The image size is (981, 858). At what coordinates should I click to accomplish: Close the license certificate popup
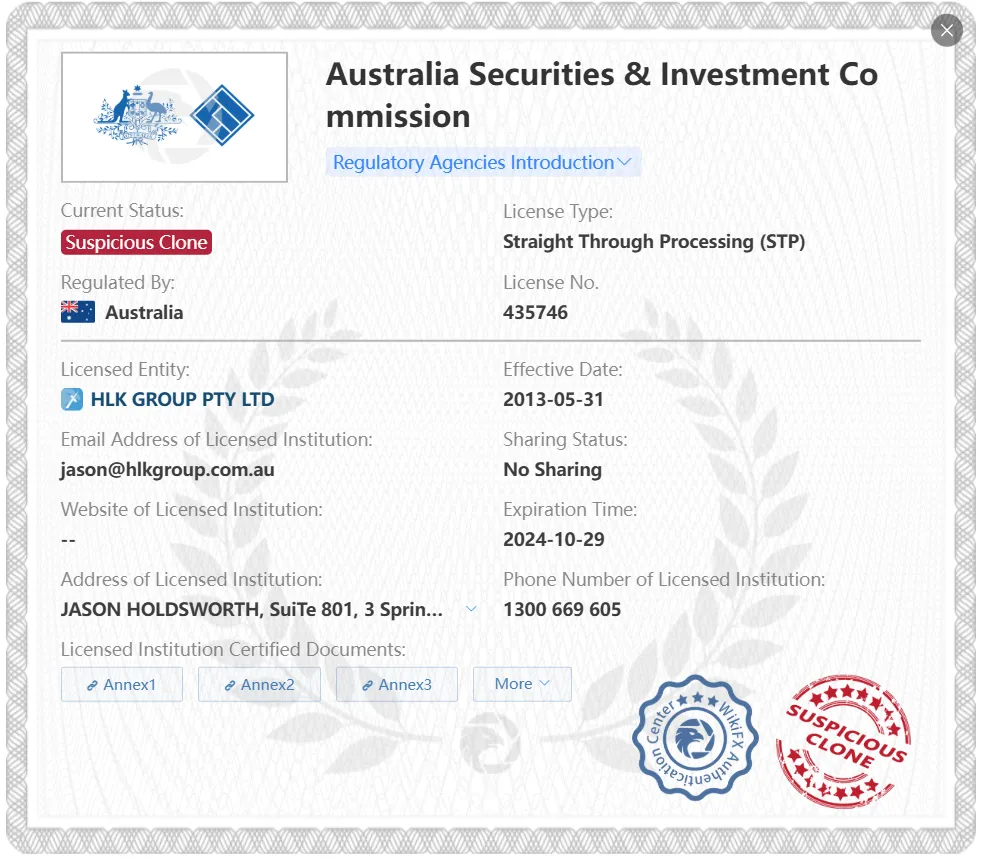coord(947,30)
